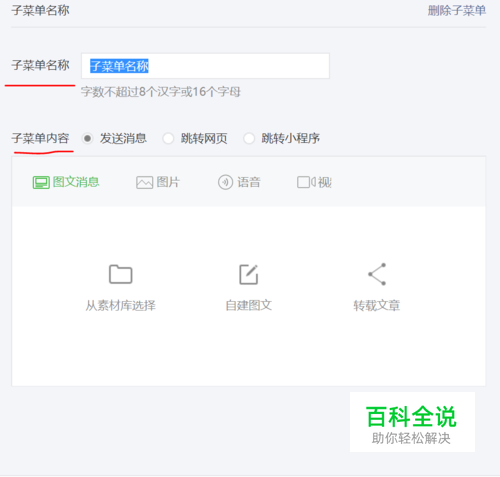
Task: Switch to the 图片 tab
Action: click(158, 182)
